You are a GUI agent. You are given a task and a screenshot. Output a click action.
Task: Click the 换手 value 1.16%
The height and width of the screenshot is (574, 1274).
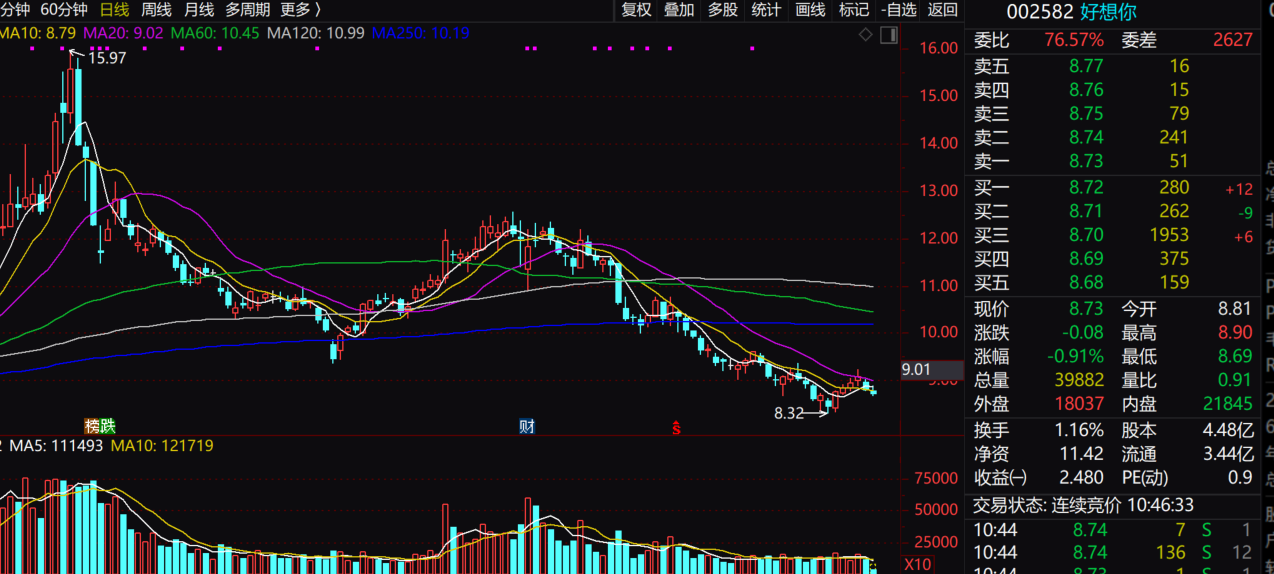click(x=1079, y=430)
